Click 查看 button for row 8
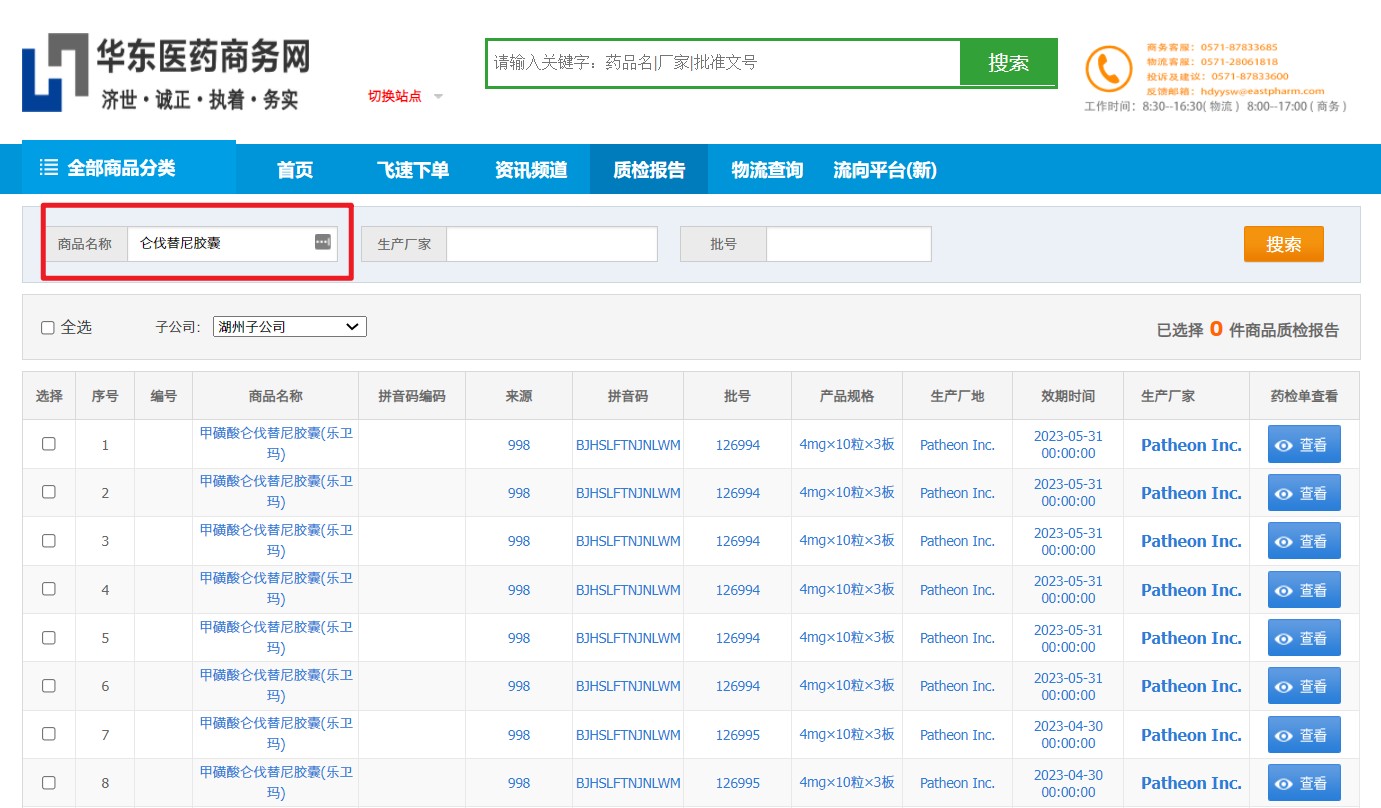This screenshot has height=808, width=1381. coord(1304,783)
